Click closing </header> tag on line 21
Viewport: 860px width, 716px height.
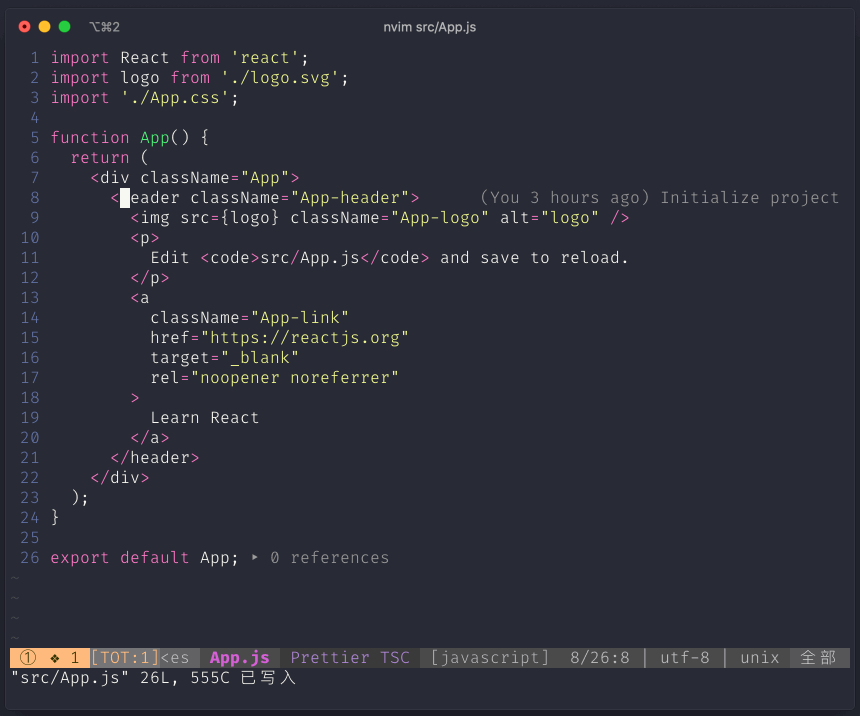pos(155,458)
